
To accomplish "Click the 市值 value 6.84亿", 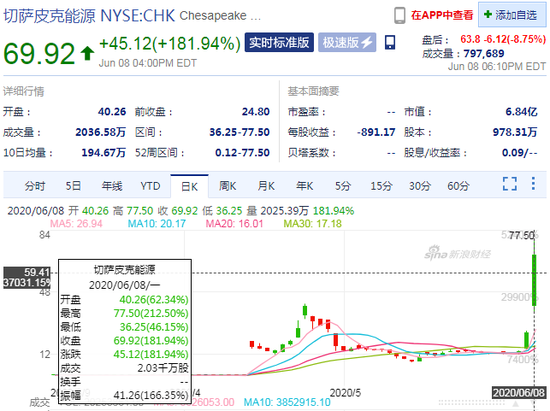I will [x=521, y=112].
